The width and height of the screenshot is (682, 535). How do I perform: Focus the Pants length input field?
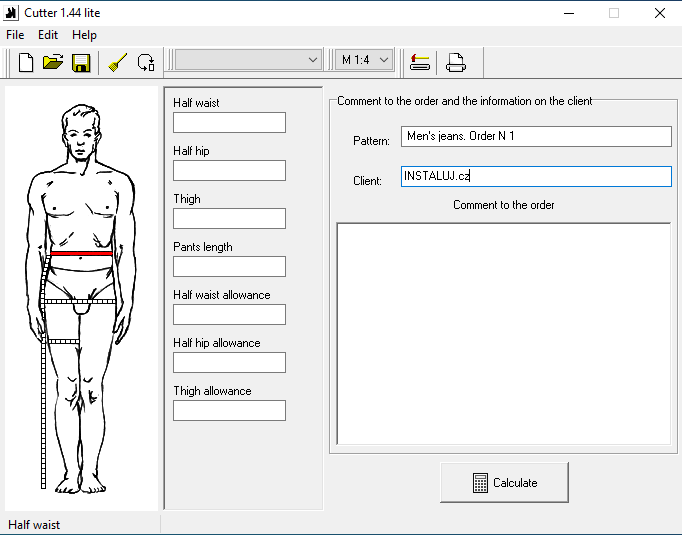click(x=229, y=267)
